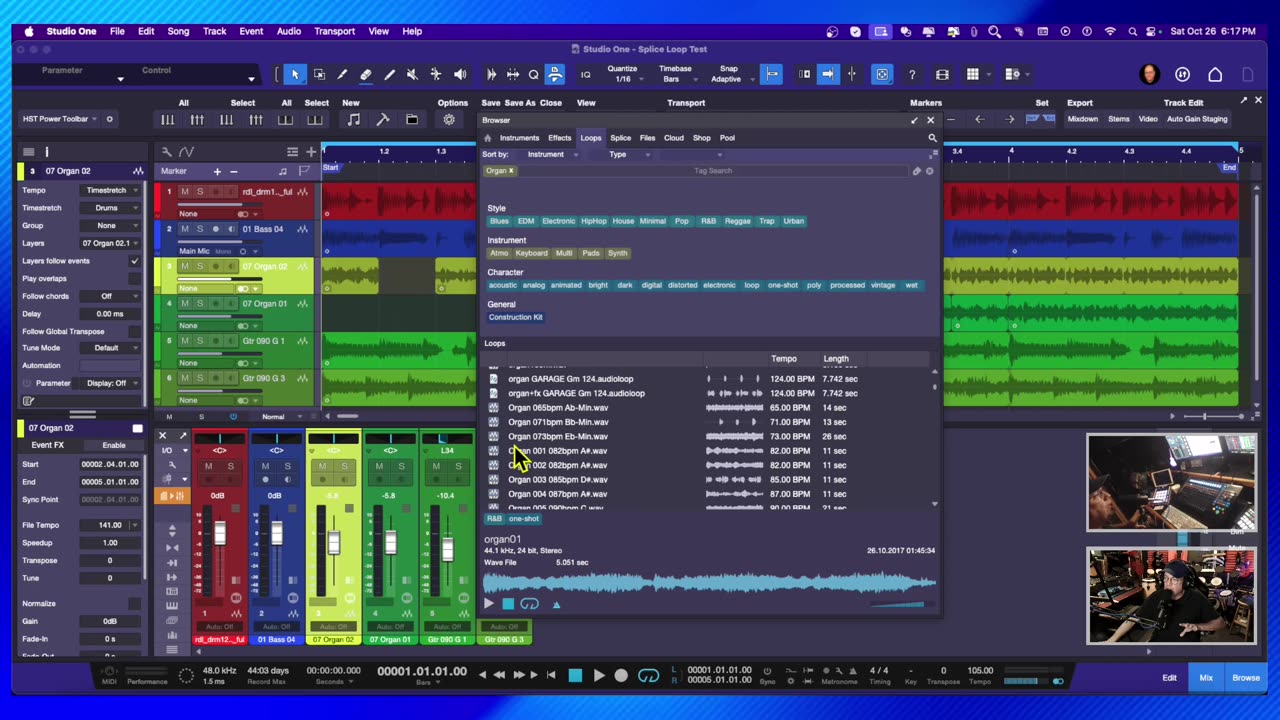Screen dimensions: 1280x720
Task: Mute the 01 Bass 04 track
Action: pos(184,229)
